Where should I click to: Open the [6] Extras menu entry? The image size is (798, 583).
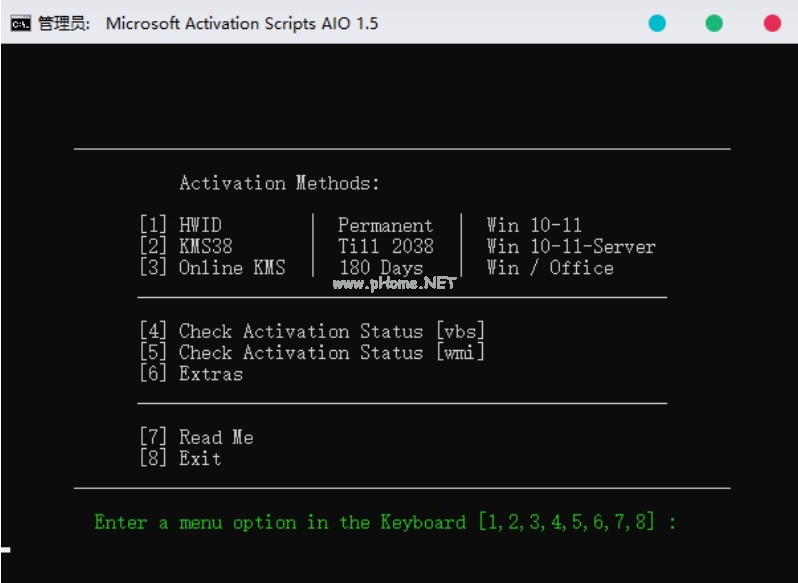(x=191, y=374)
